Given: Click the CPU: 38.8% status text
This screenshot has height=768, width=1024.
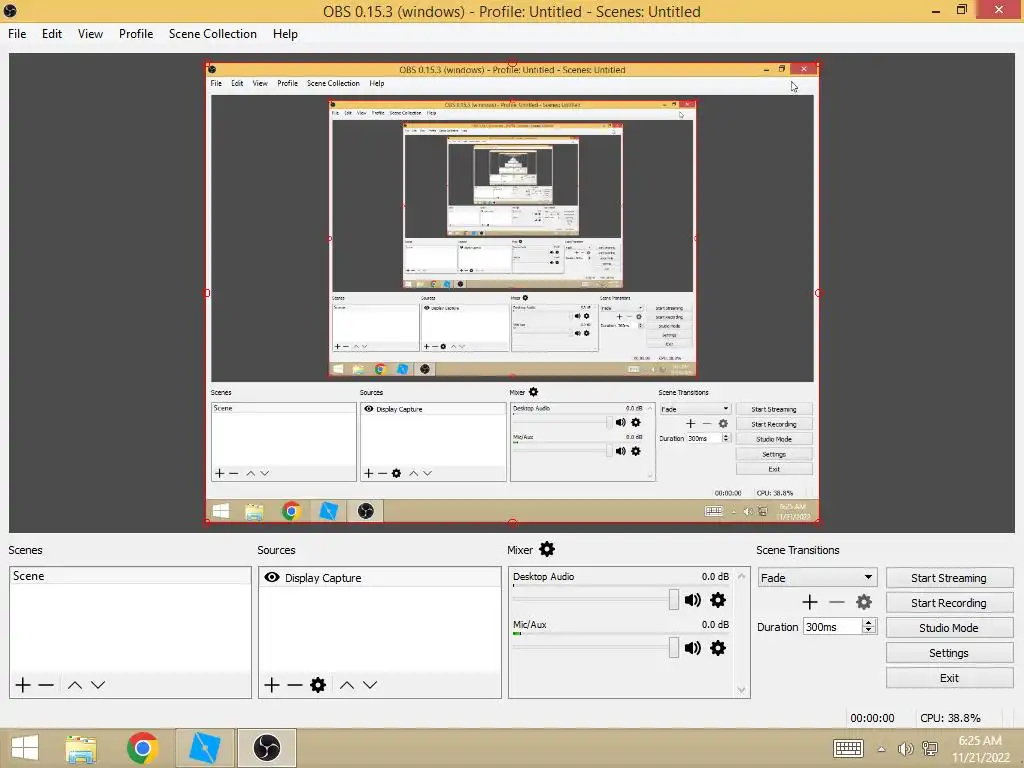Looking at the screenshot, I should pyautogui.click(x=950, y=718).
